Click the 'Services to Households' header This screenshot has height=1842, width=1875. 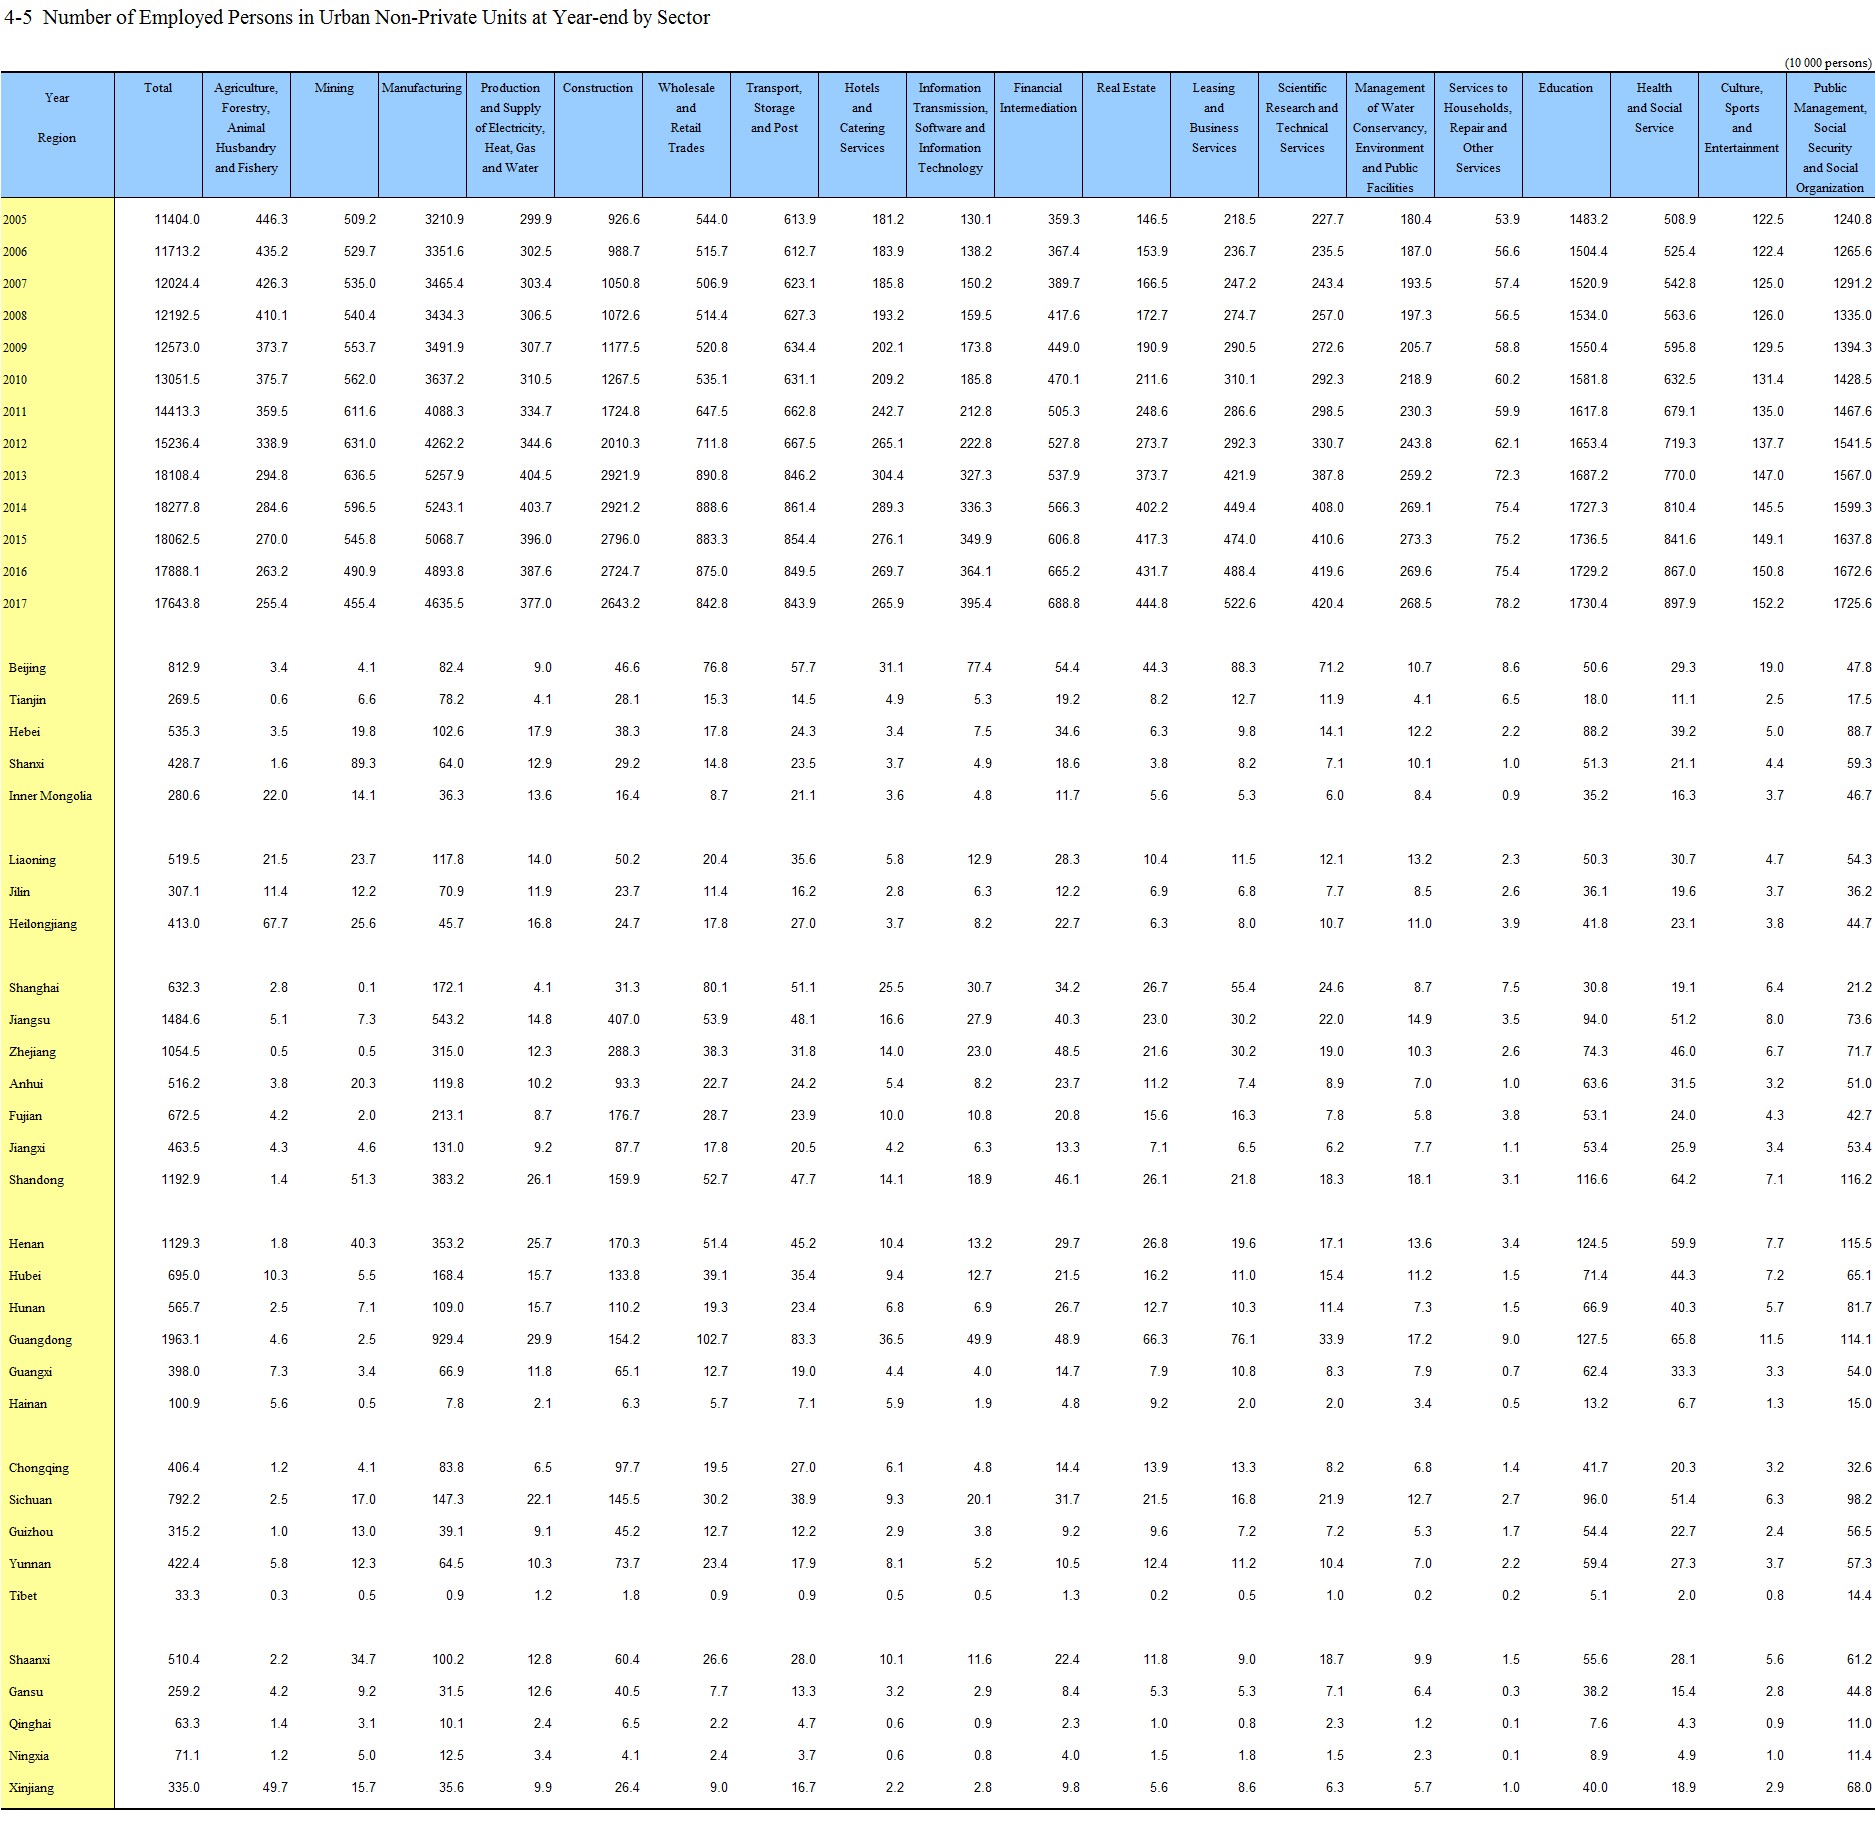(1478, 128)
